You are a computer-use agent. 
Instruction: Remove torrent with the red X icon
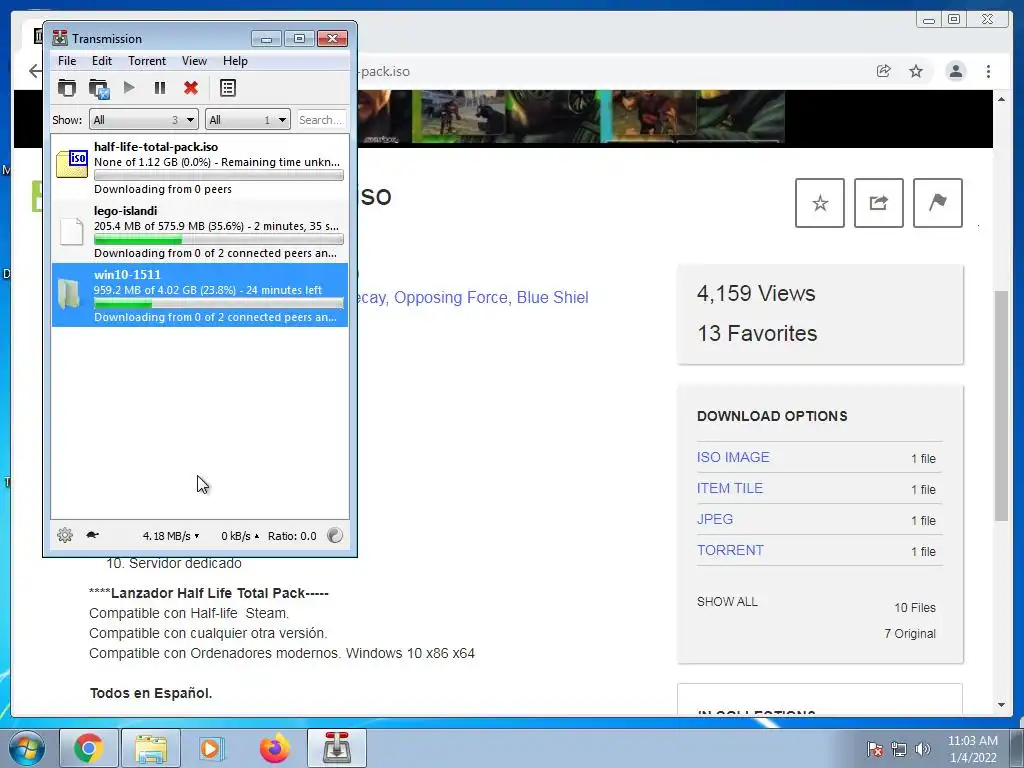[x=191, y=88]
